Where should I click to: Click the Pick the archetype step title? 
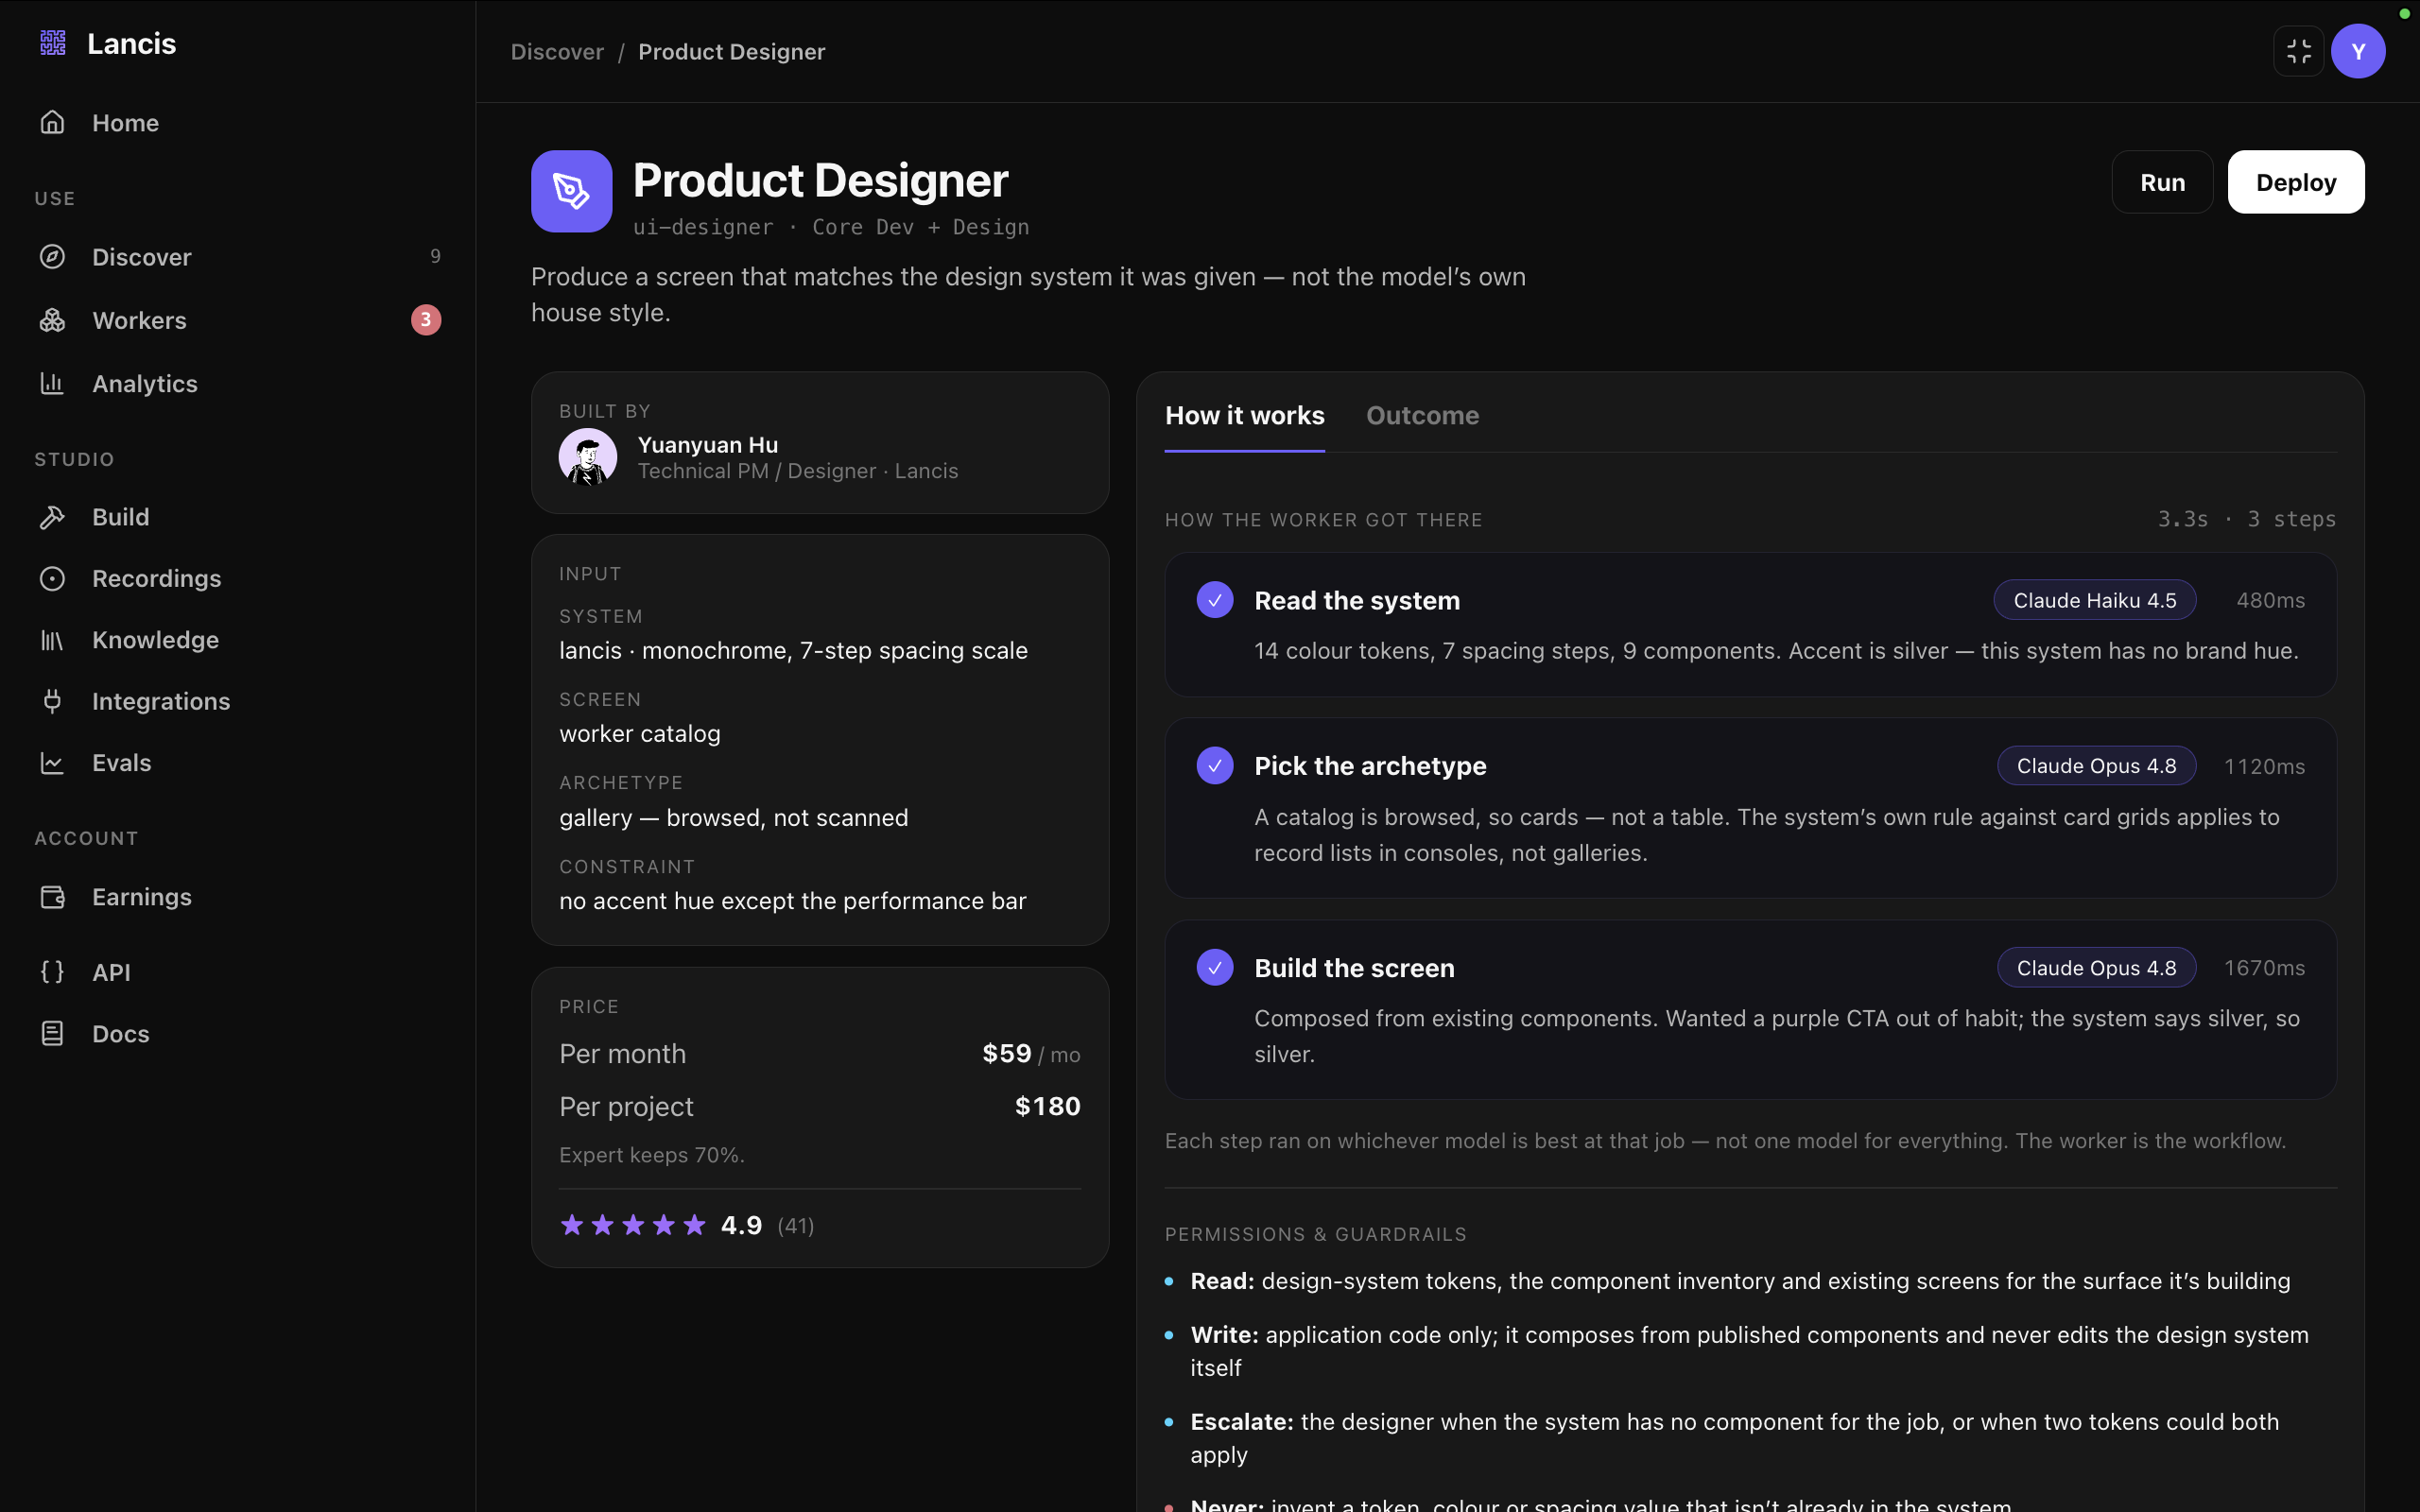coord(1370,766)
